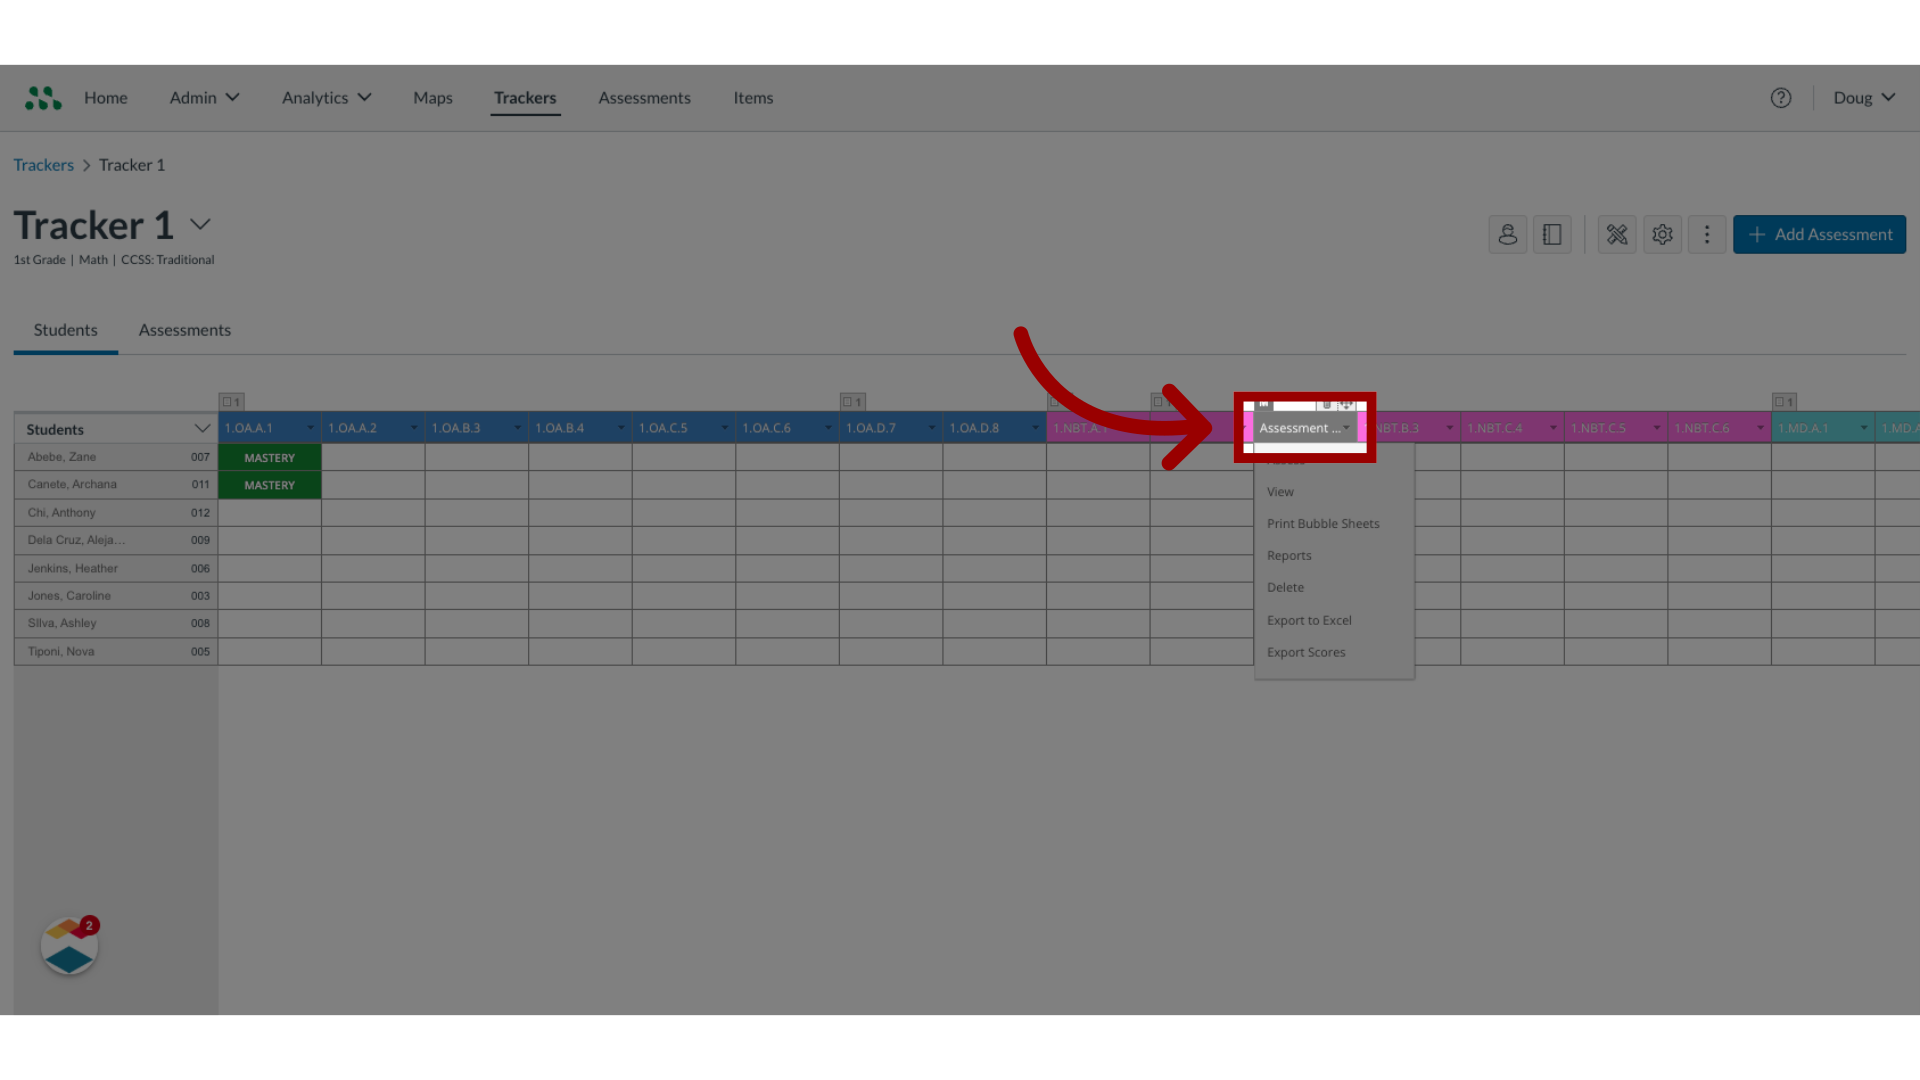Click the floating notification badge icon
Screen dimensions: 1920x1080
coord(70,947)
